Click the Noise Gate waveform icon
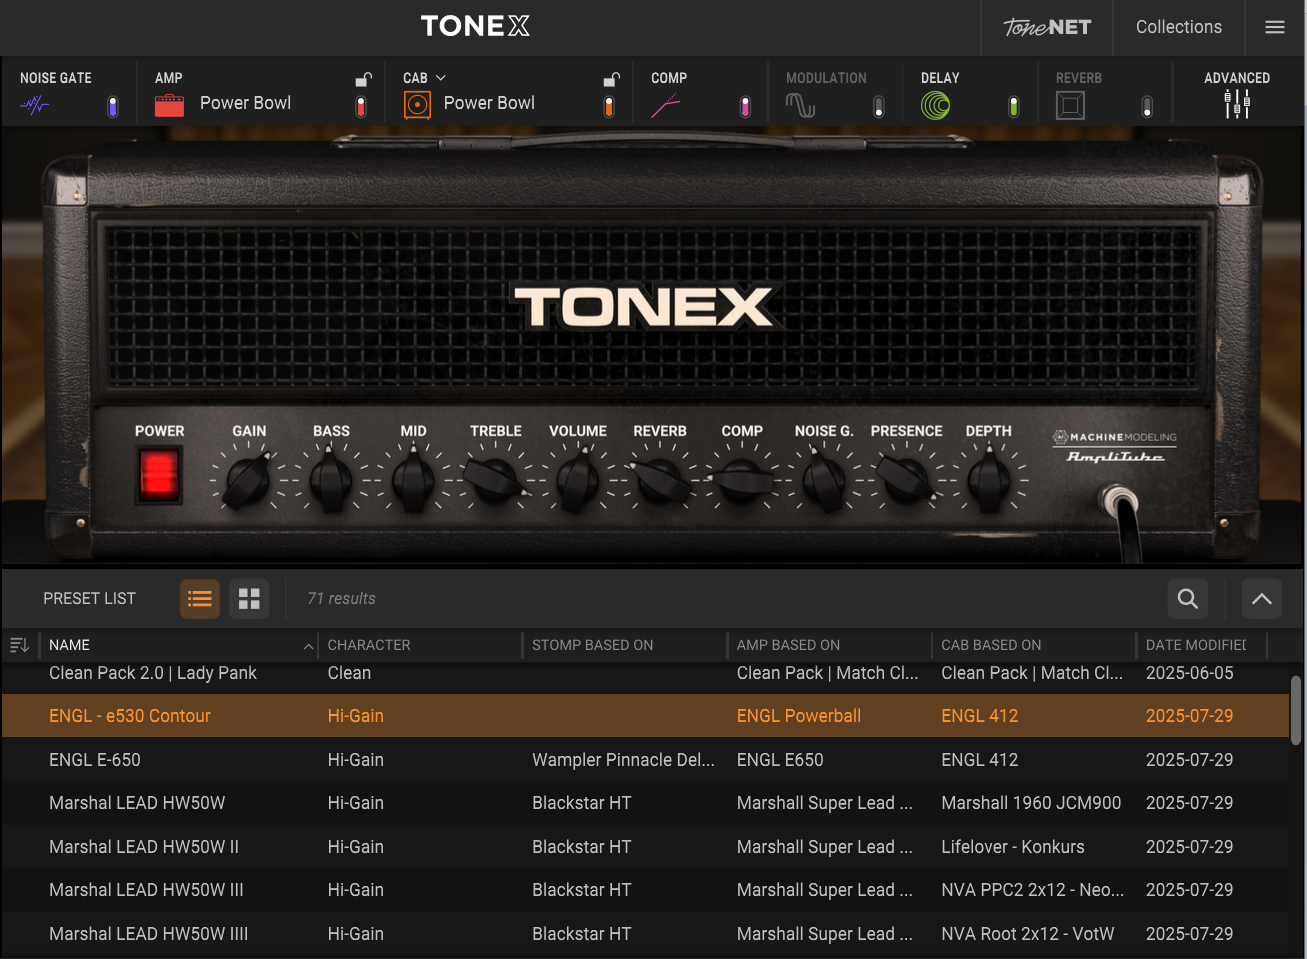Image resolution: width=1307 pixels, height=959 pixels. pyautogui.click(x=35, y=105)
